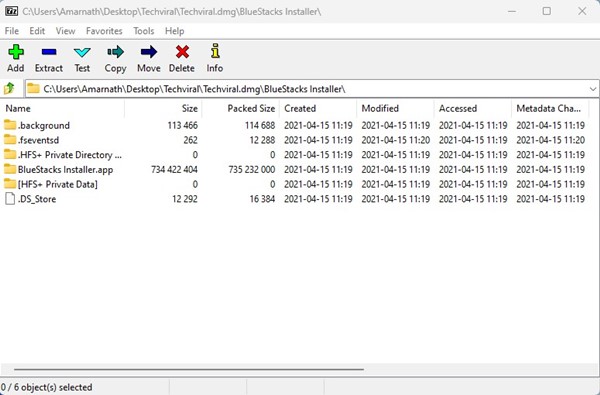Minimize the 7-Zip window
Screen dimensions: 600x395
[x=512, y=11]
